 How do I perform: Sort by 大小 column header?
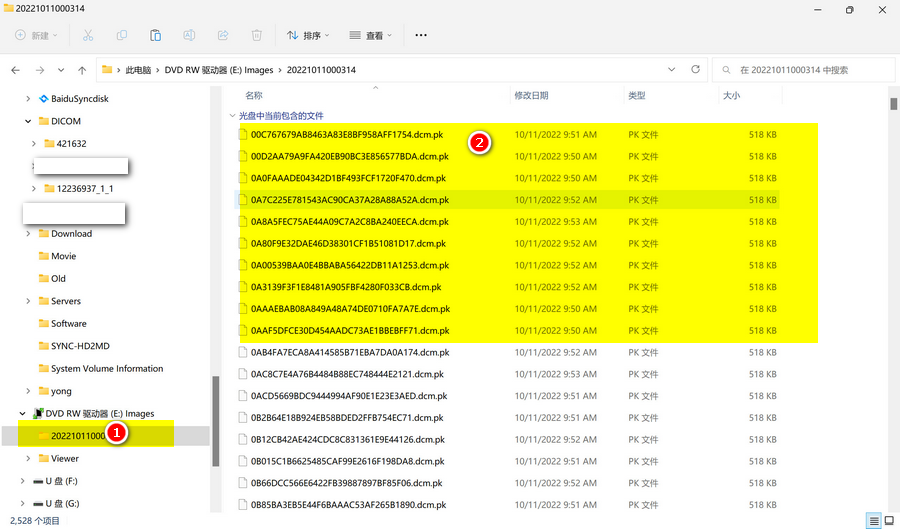click(x=731, y=95)
